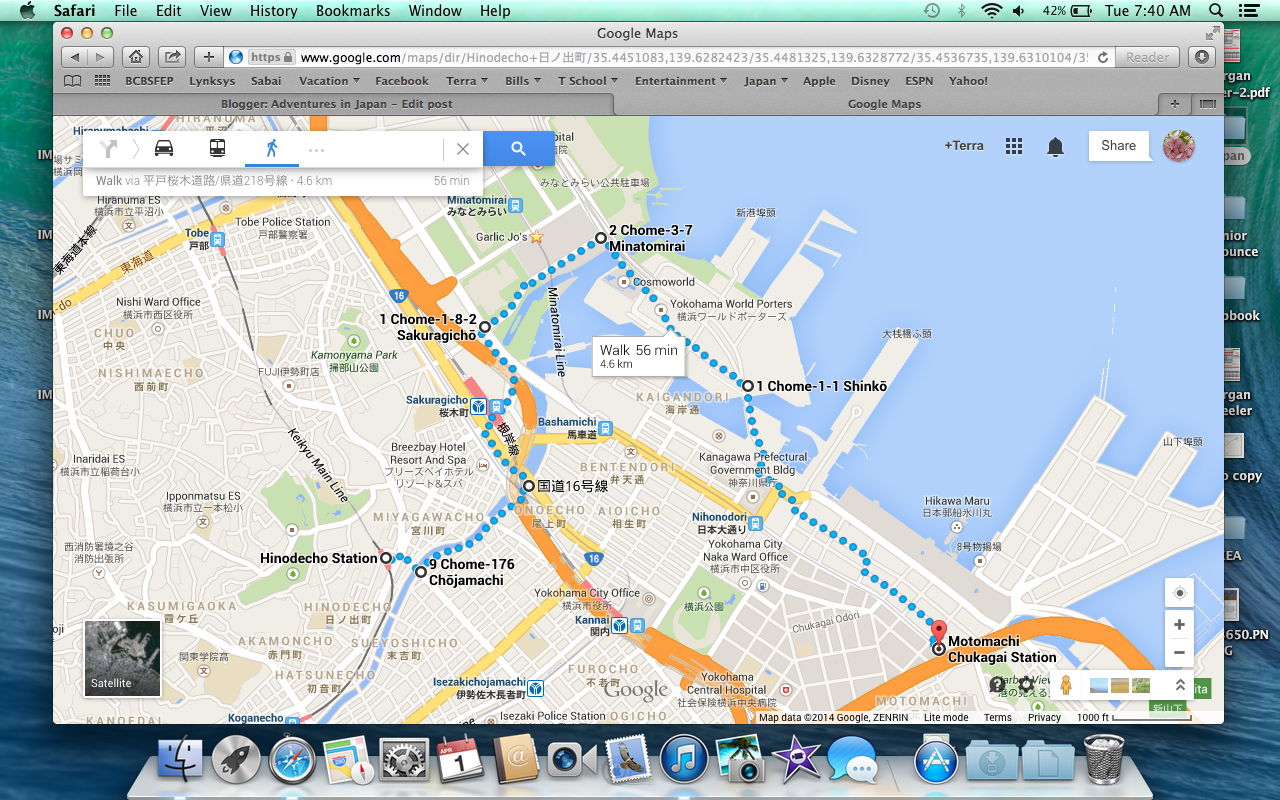Open Wi-Fi status menu
Screen dimensions: 1280x800
(991, 11)
